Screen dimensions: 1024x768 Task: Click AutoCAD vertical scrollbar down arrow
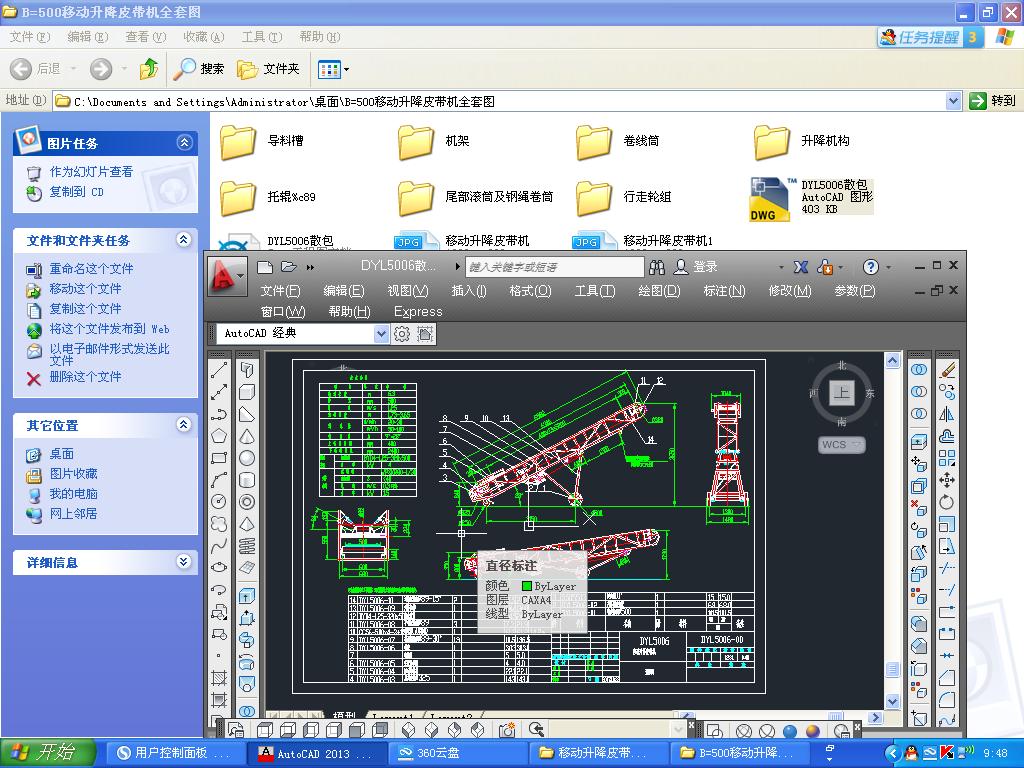coord(892,701)
